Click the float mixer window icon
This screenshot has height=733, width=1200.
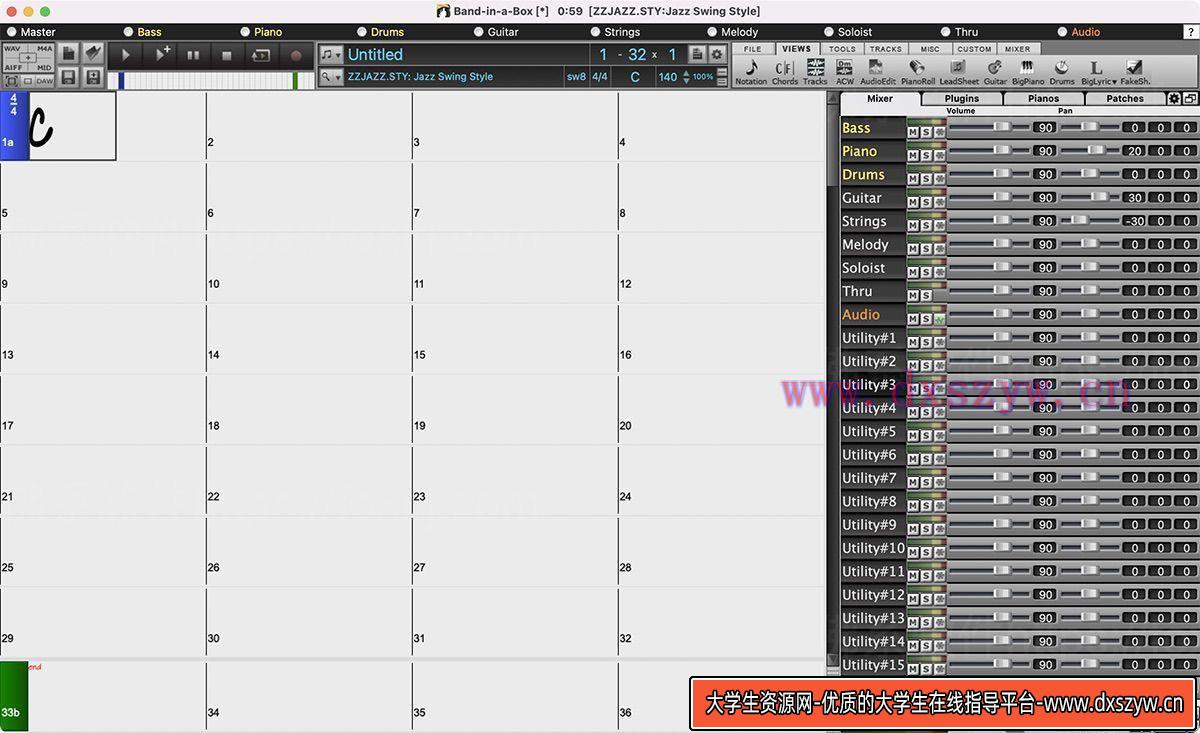[1190, 99]
